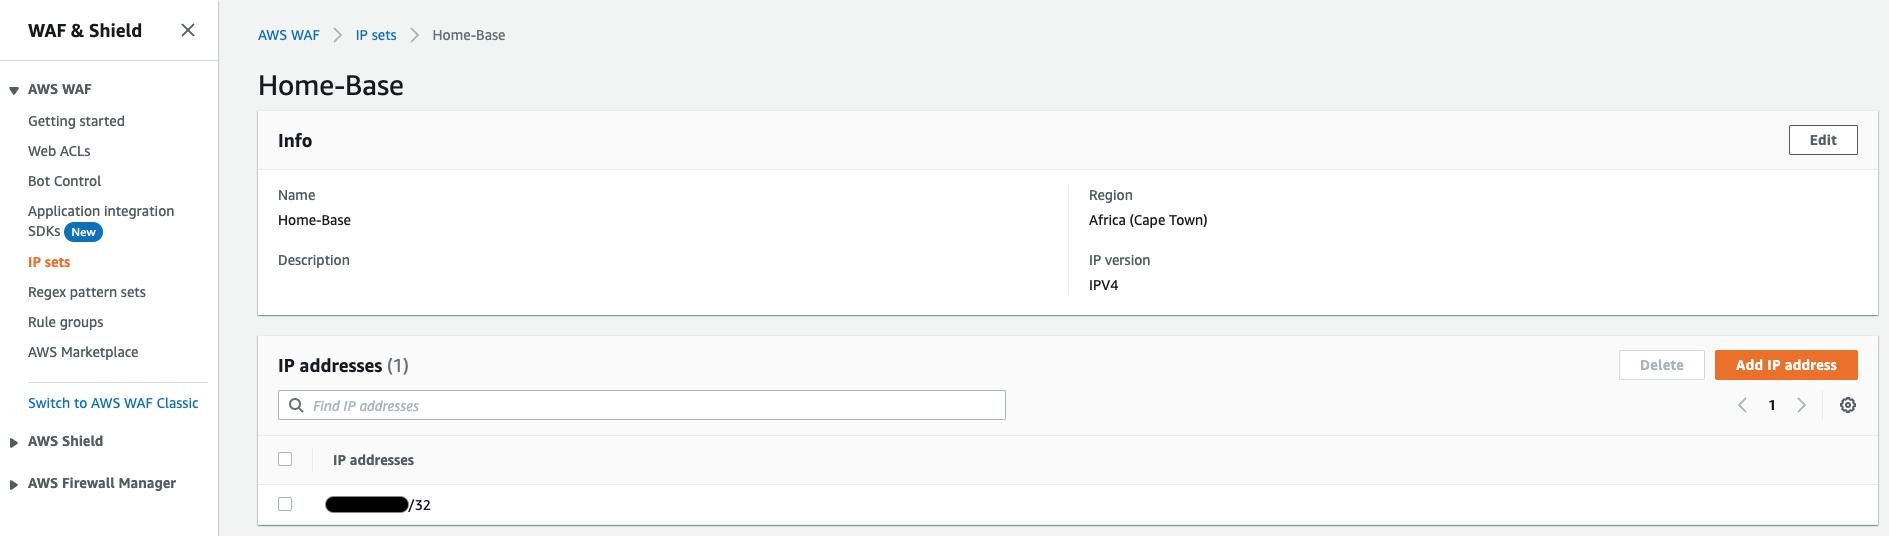This screenshot has height=536, width=1889.
Task: Open Web ACLs in sidebar
Action: [x=59, y=151]
